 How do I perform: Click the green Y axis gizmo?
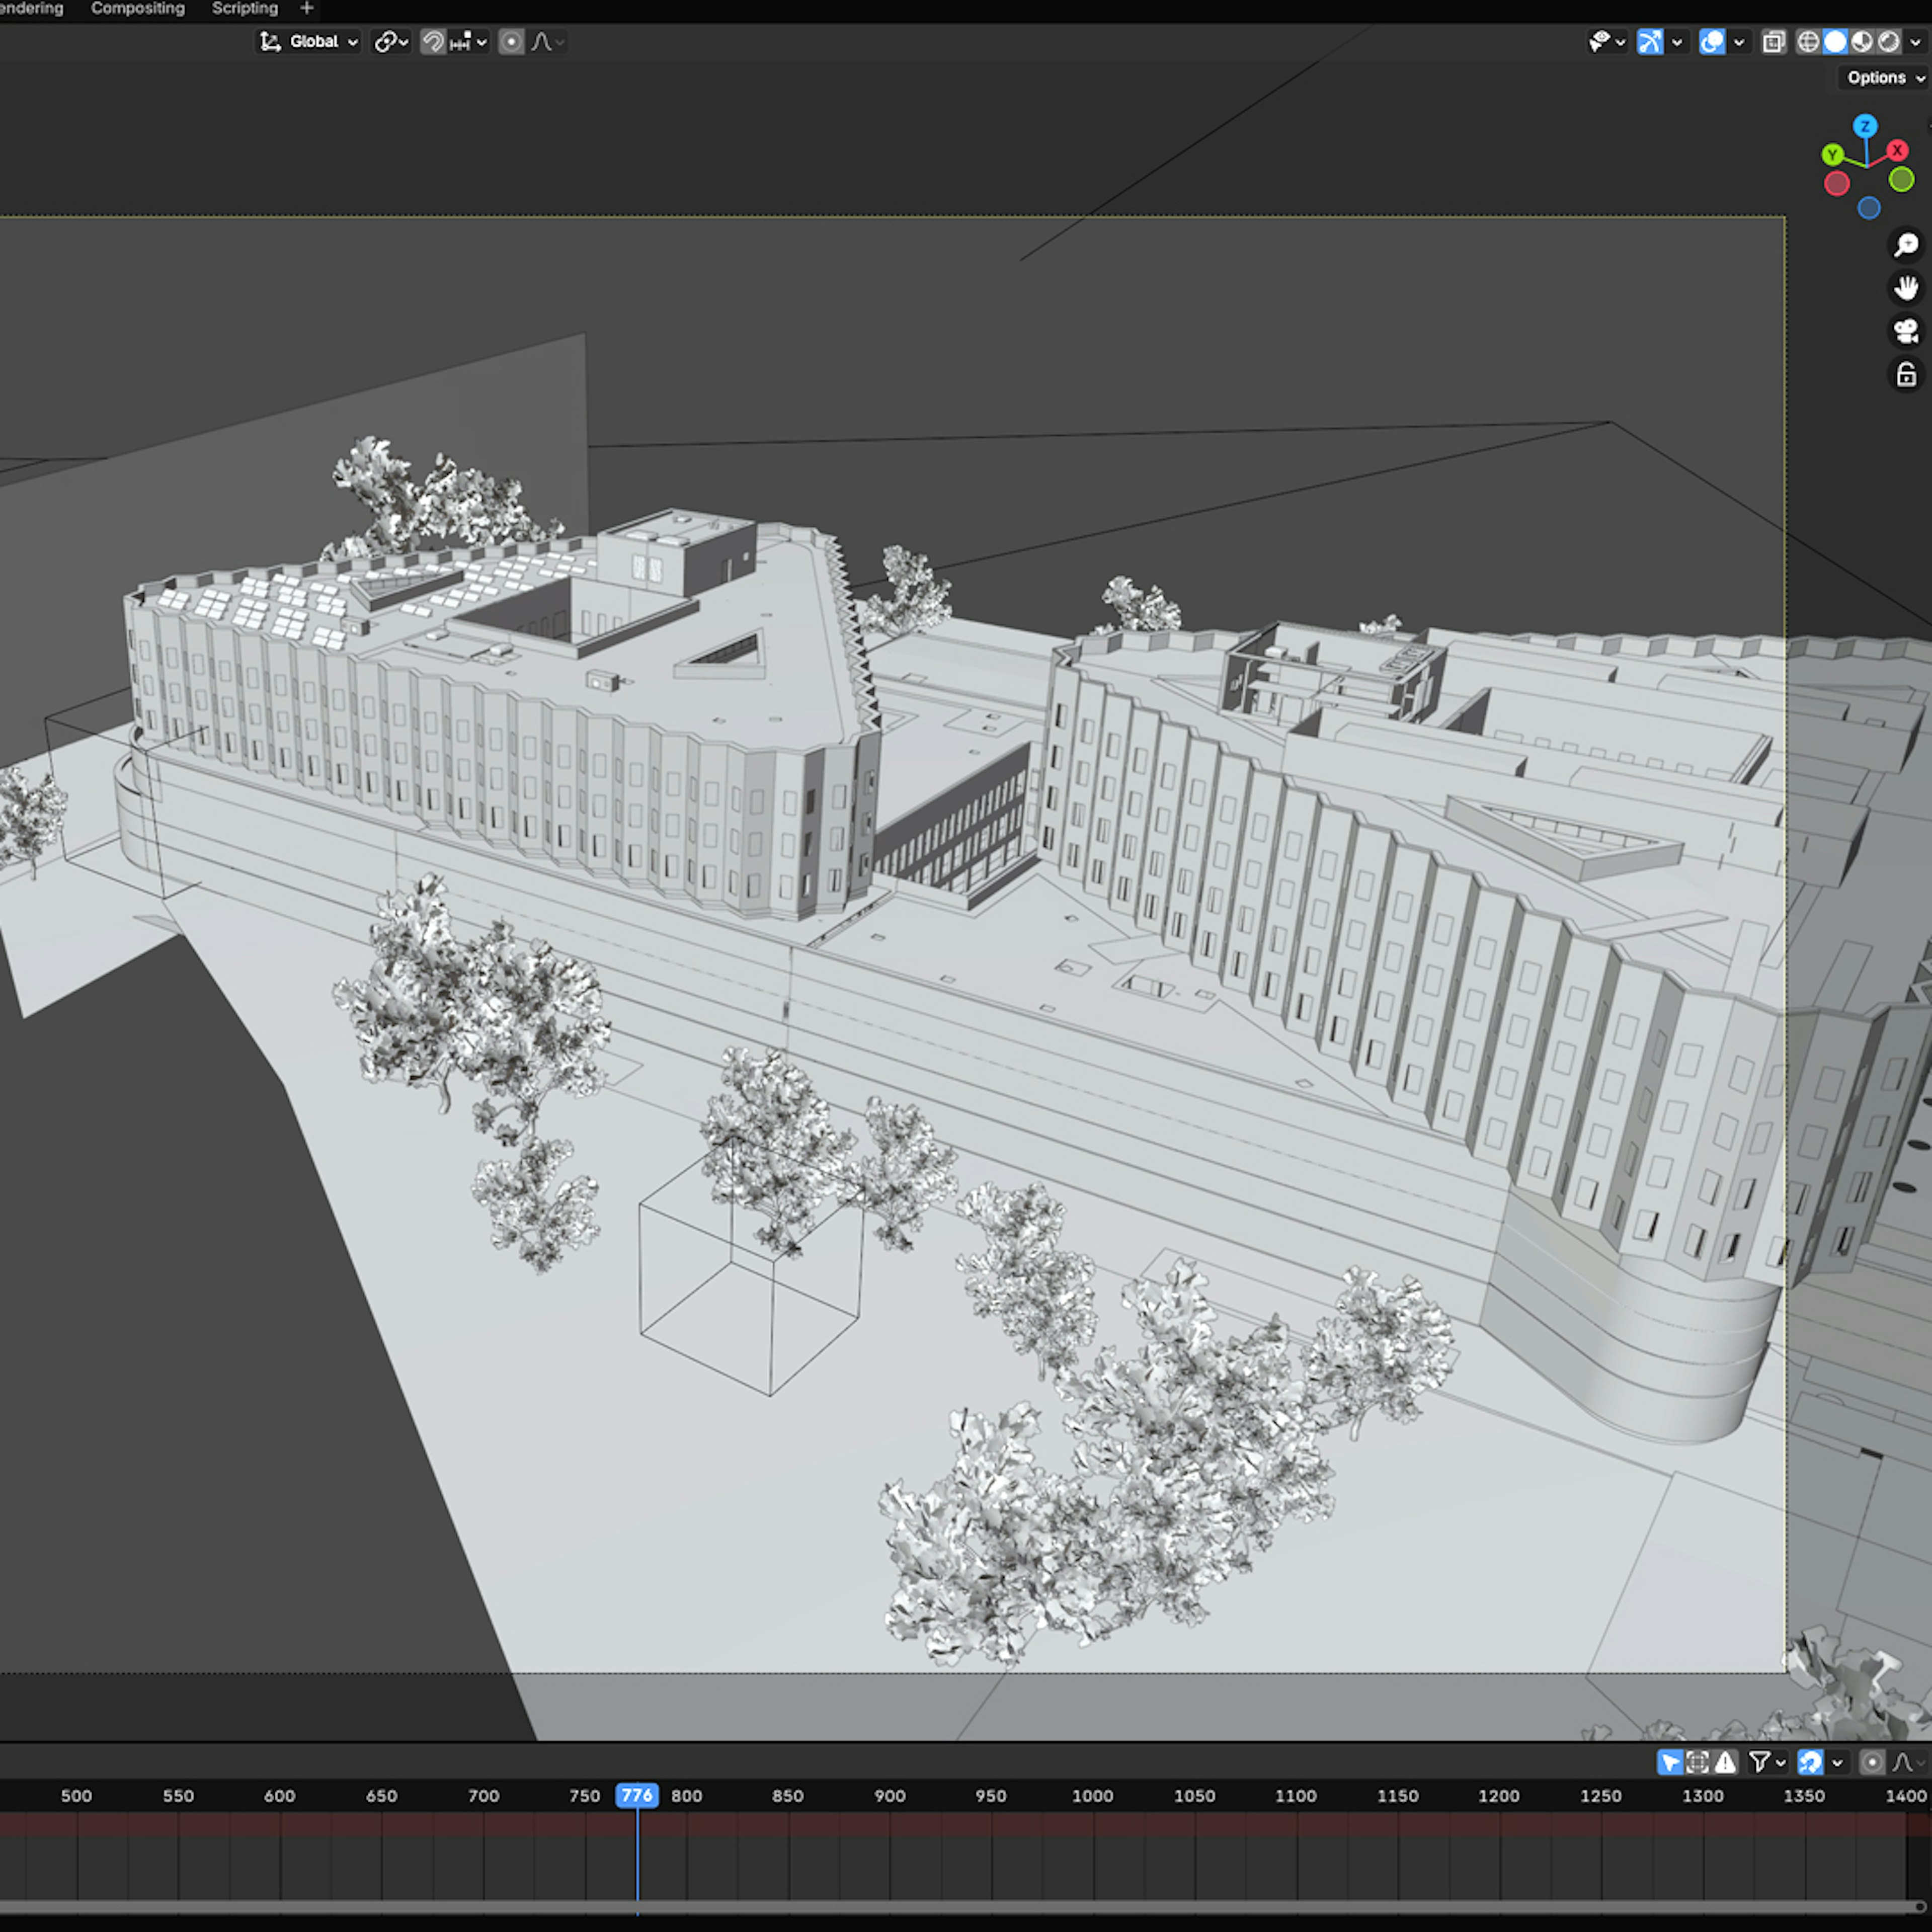1832,155
